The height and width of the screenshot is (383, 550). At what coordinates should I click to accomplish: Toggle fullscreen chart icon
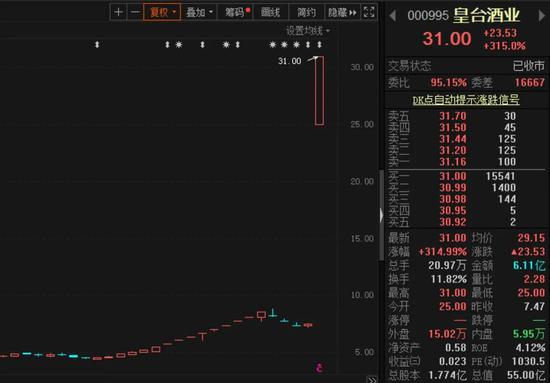click(369, 12)
